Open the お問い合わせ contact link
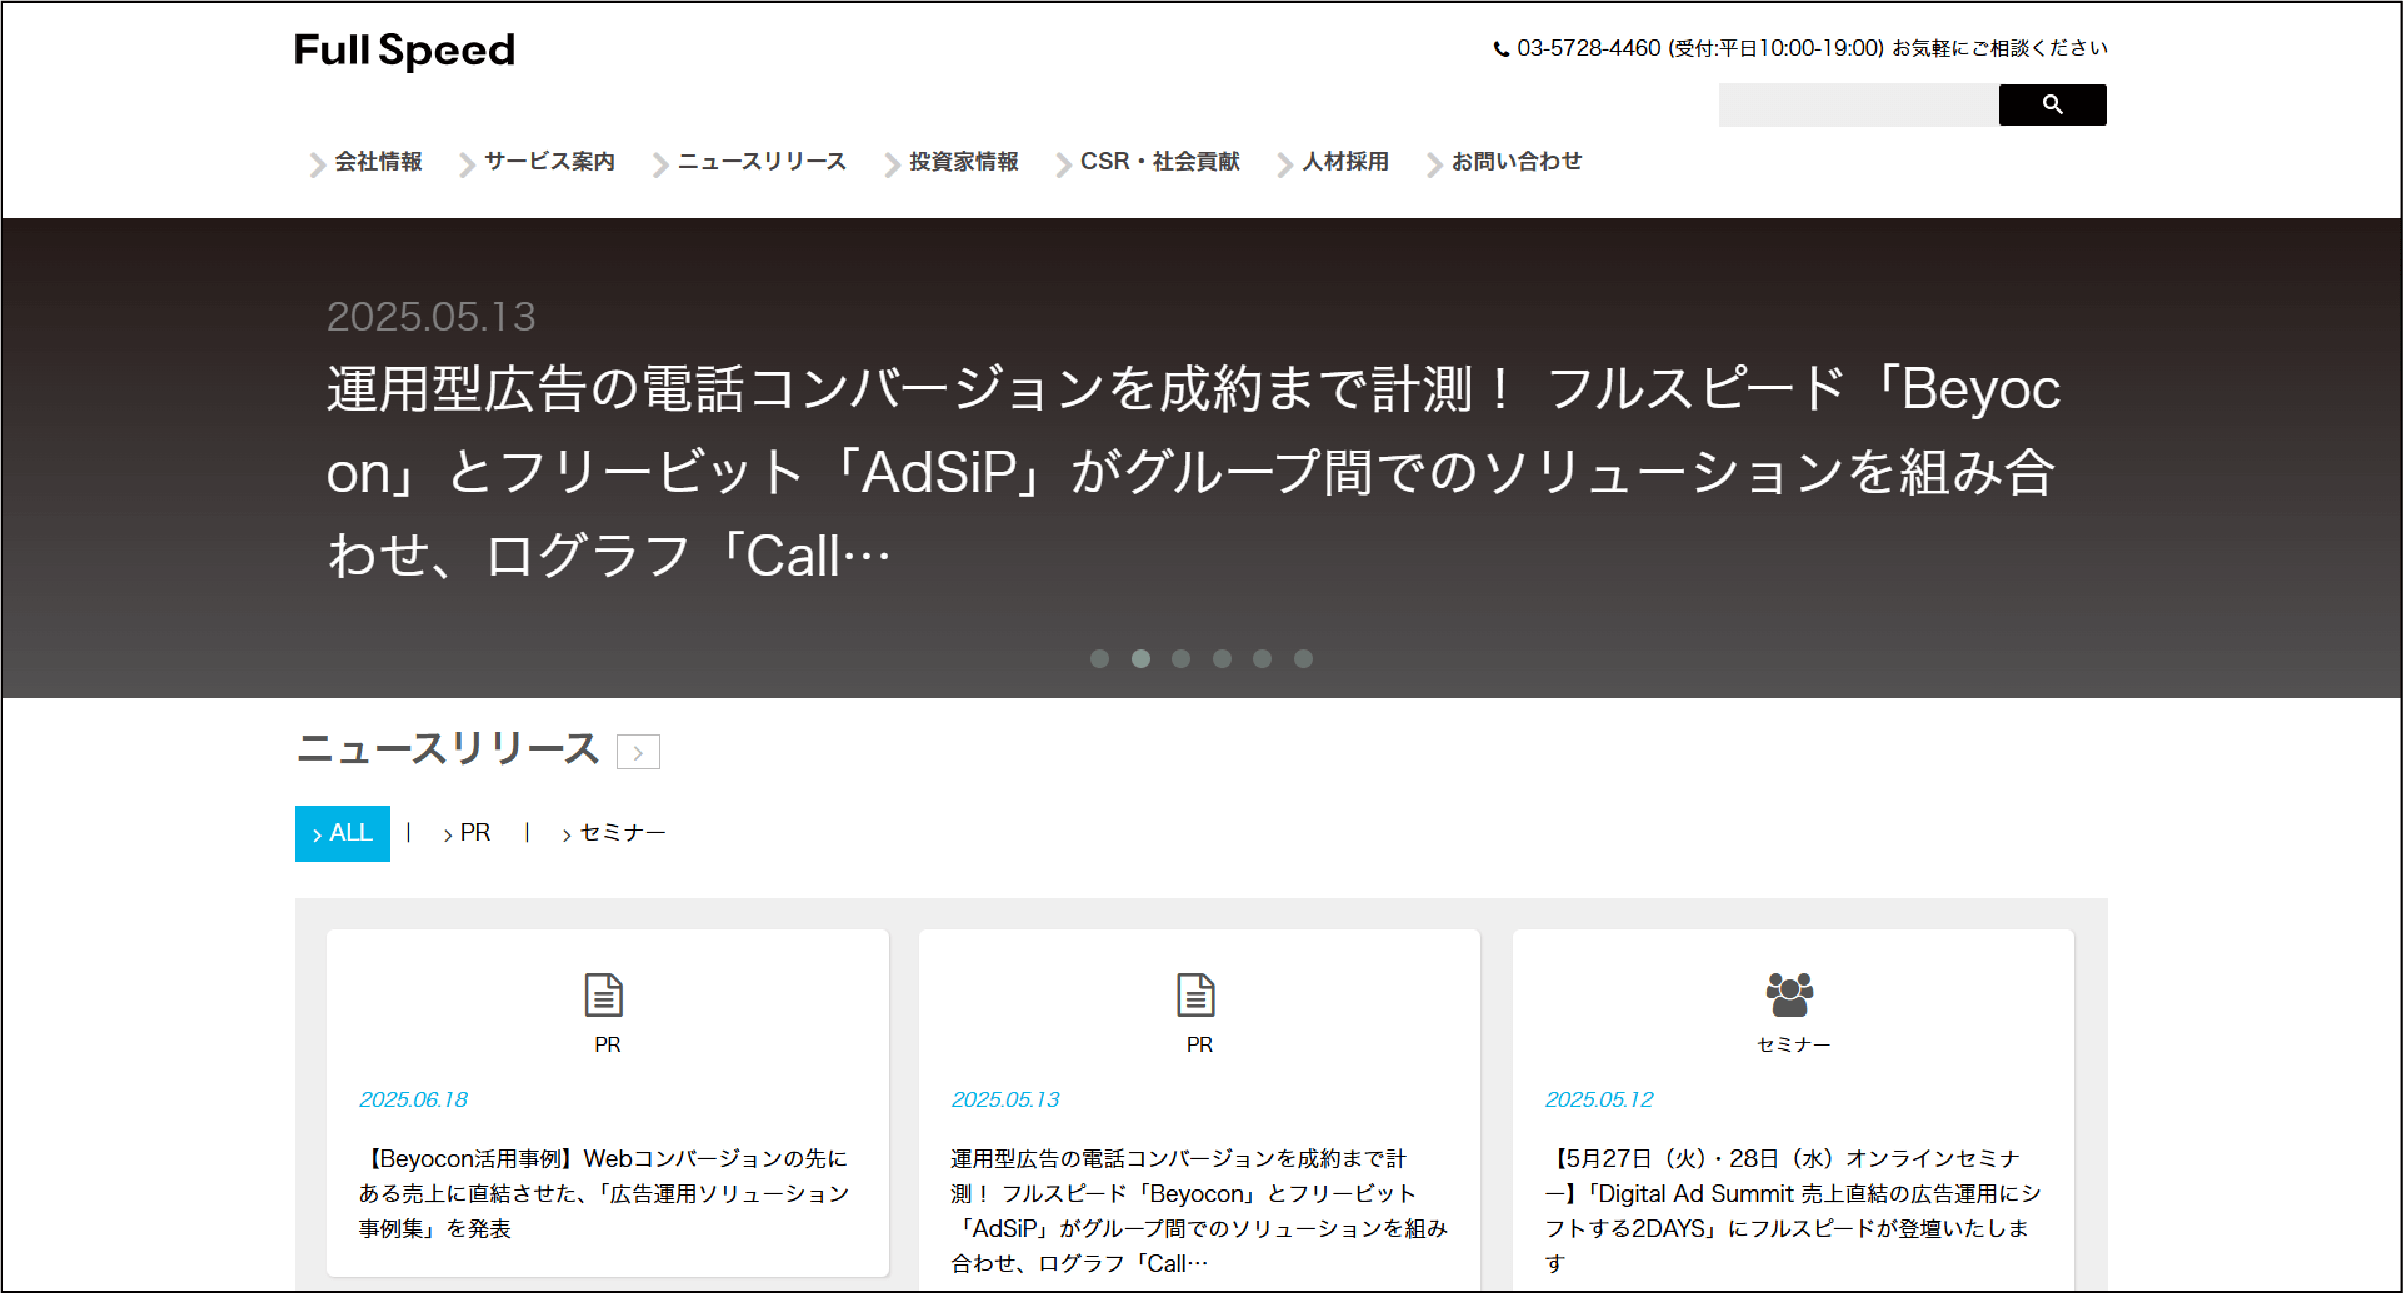The width and height of the screenshot is (2403, 1293). (1515, 162)
